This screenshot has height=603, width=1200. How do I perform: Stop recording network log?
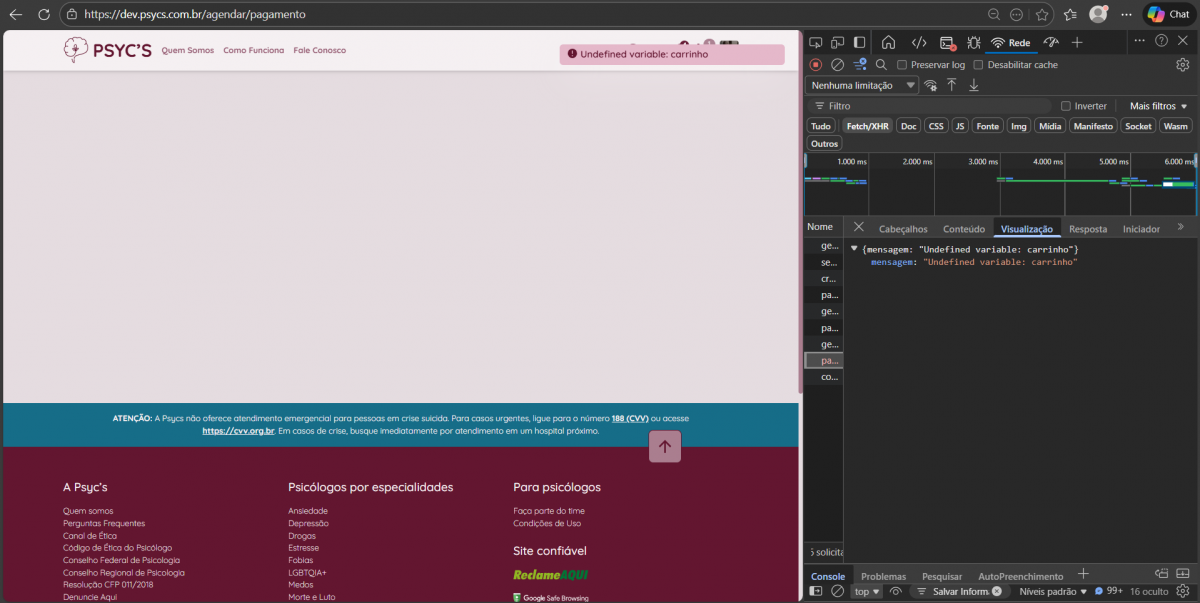816,65
